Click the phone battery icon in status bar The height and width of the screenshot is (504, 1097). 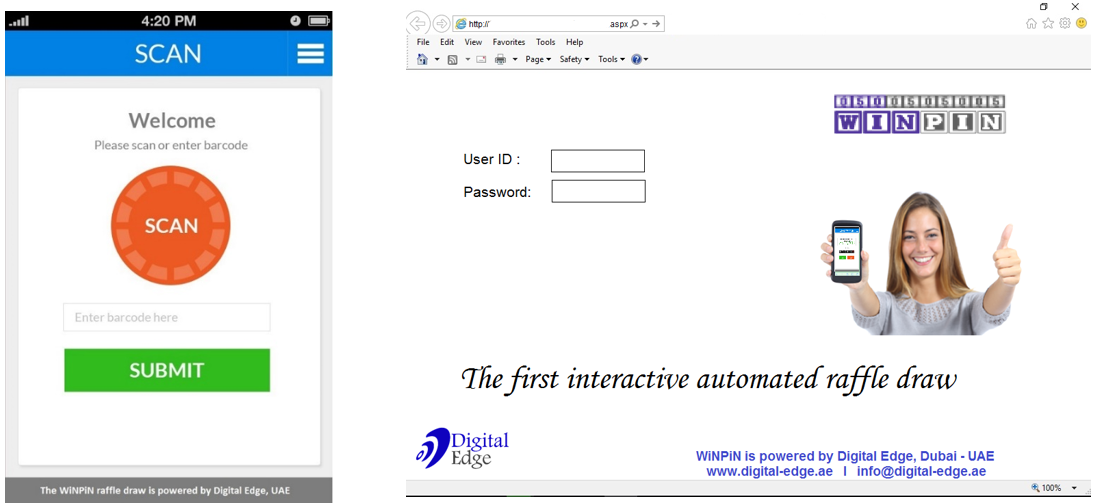(318, 21)
